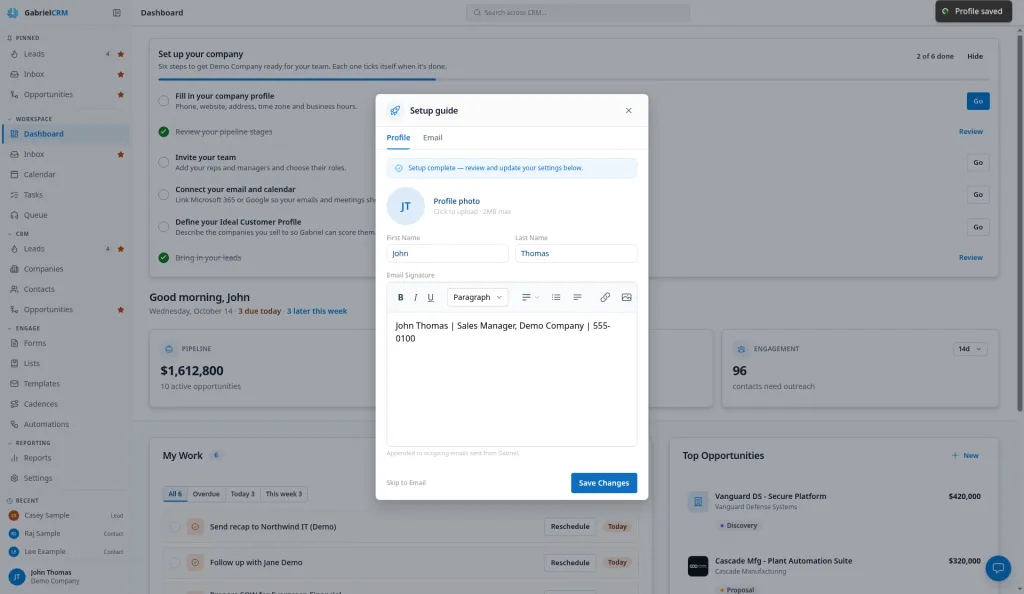Viewport: 1024px width, 594px height.
Task: Add a New top opportunity
Action: tap(965, 456)
